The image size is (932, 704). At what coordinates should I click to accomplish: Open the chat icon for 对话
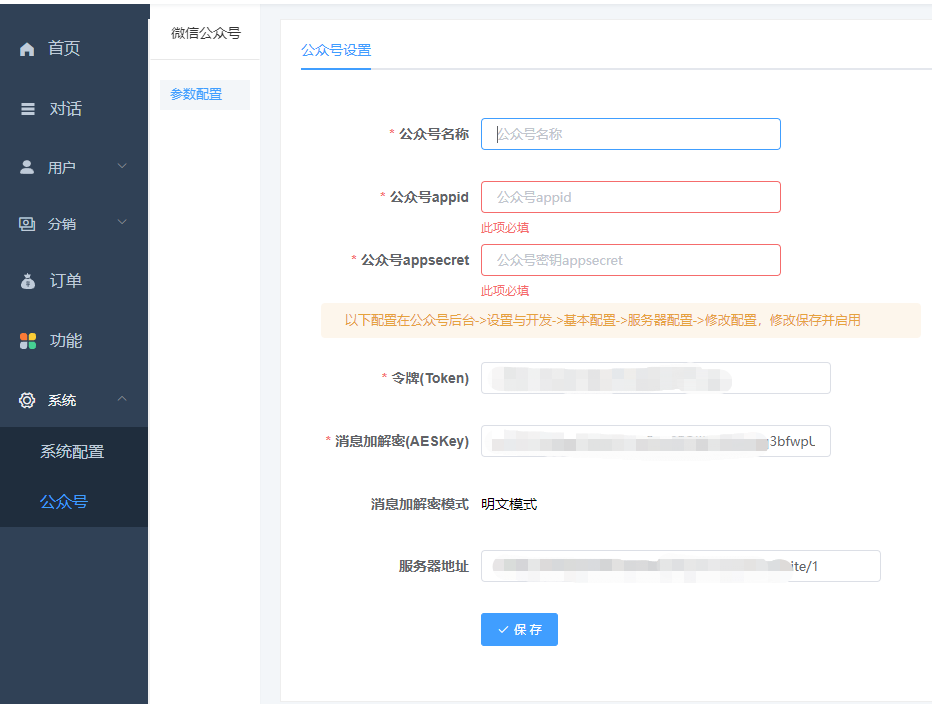(26, 107)
